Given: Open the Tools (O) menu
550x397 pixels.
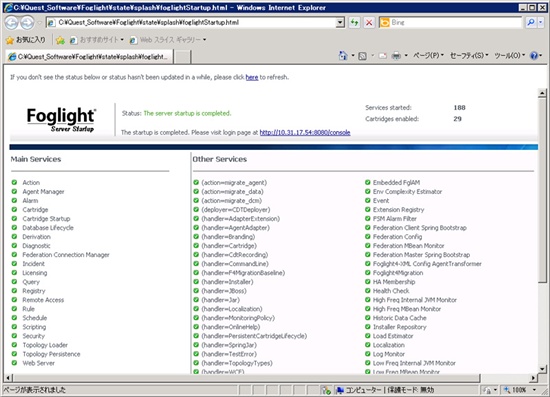Looking at the screenshot, I should (x=509, y=56).
